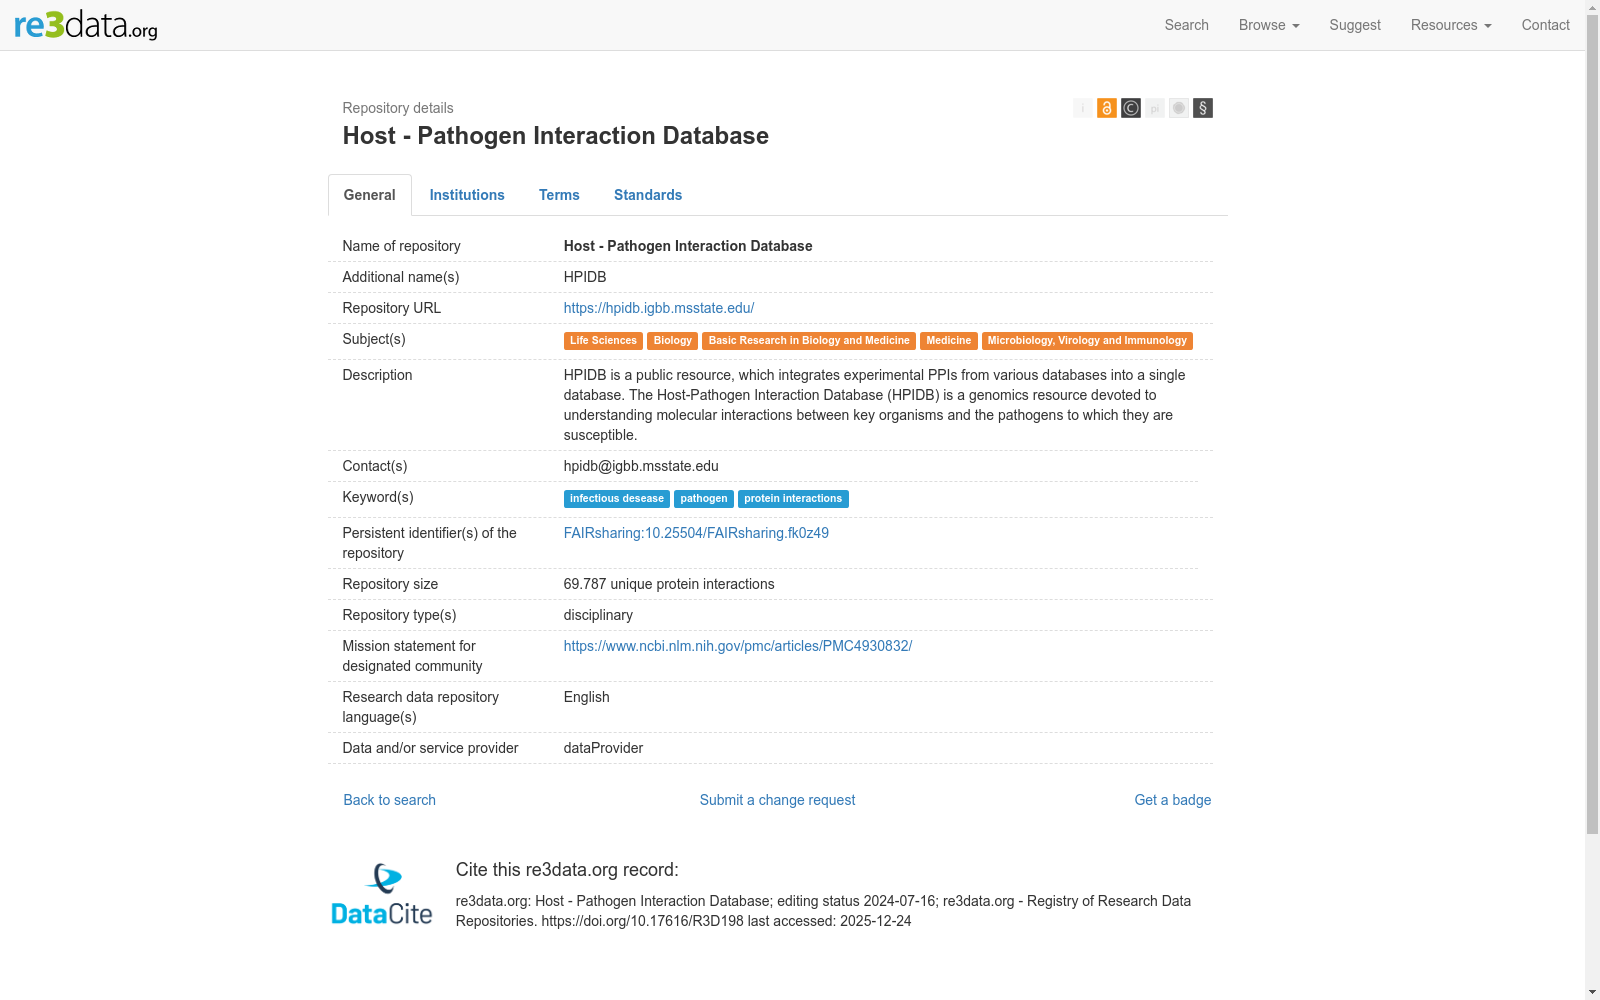Click 'Mission statement for designated community' label
This screenshot has height=1000, width=1600.
coord(412,656)
